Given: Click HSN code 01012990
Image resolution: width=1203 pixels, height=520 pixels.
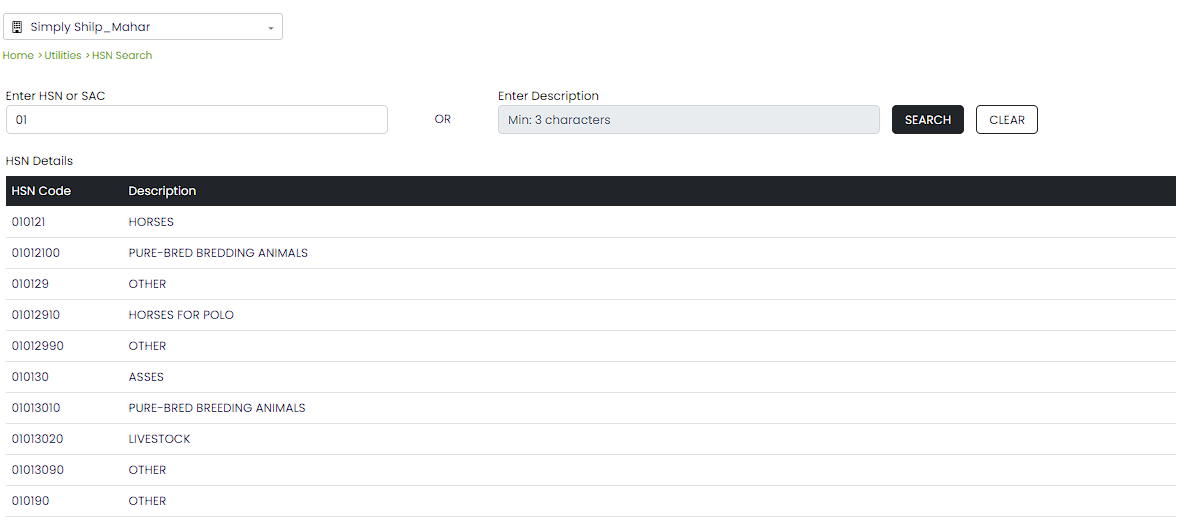Looking at the screenshot, I should (x=36, y=346).
